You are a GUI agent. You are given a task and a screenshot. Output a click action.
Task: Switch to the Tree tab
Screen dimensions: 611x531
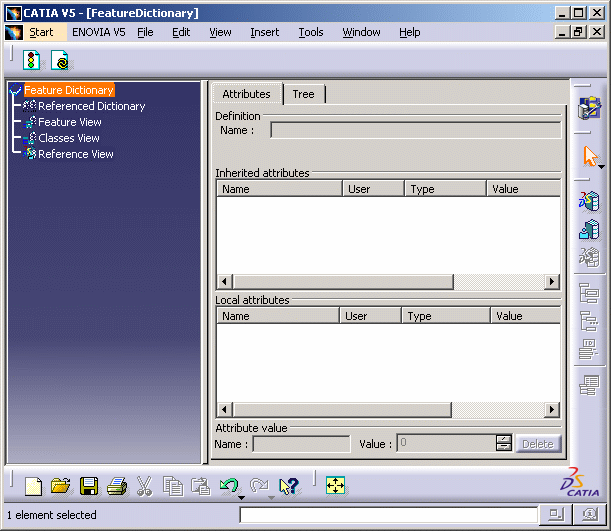[x=304, y=94]
